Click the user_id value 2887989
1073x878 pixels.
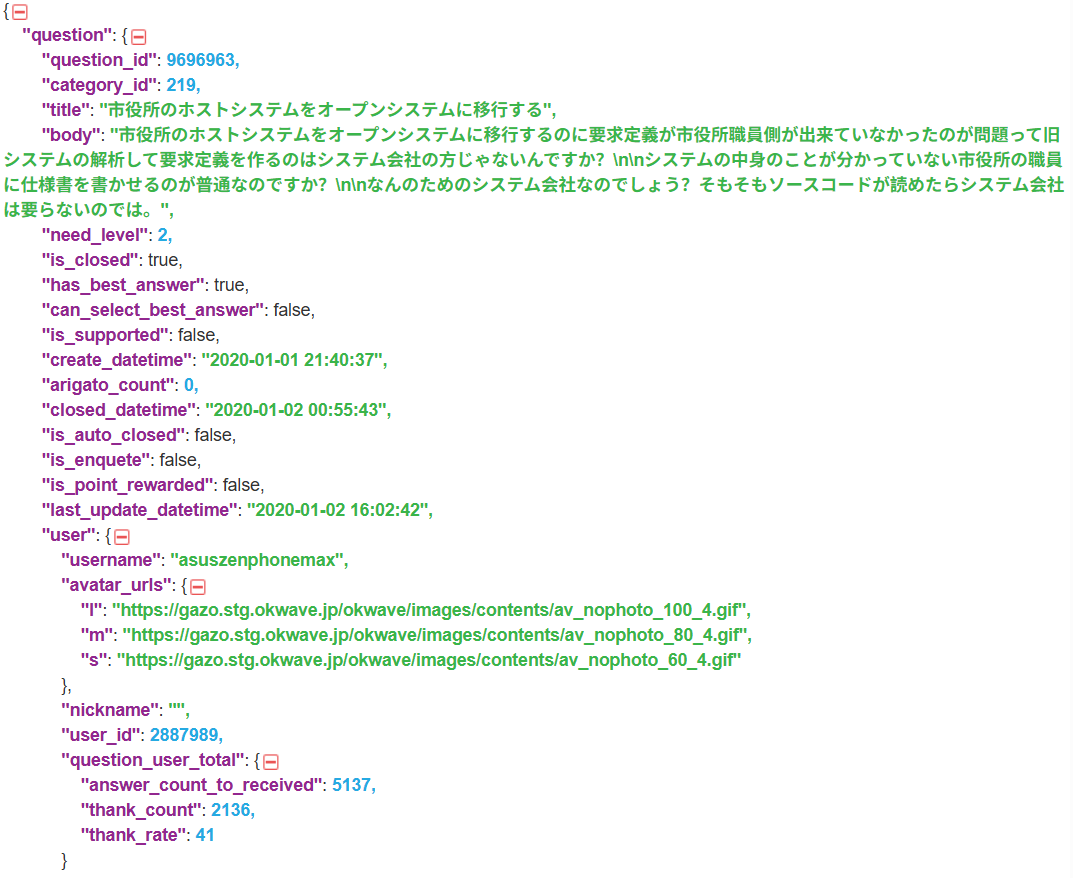tap(185, 735)
